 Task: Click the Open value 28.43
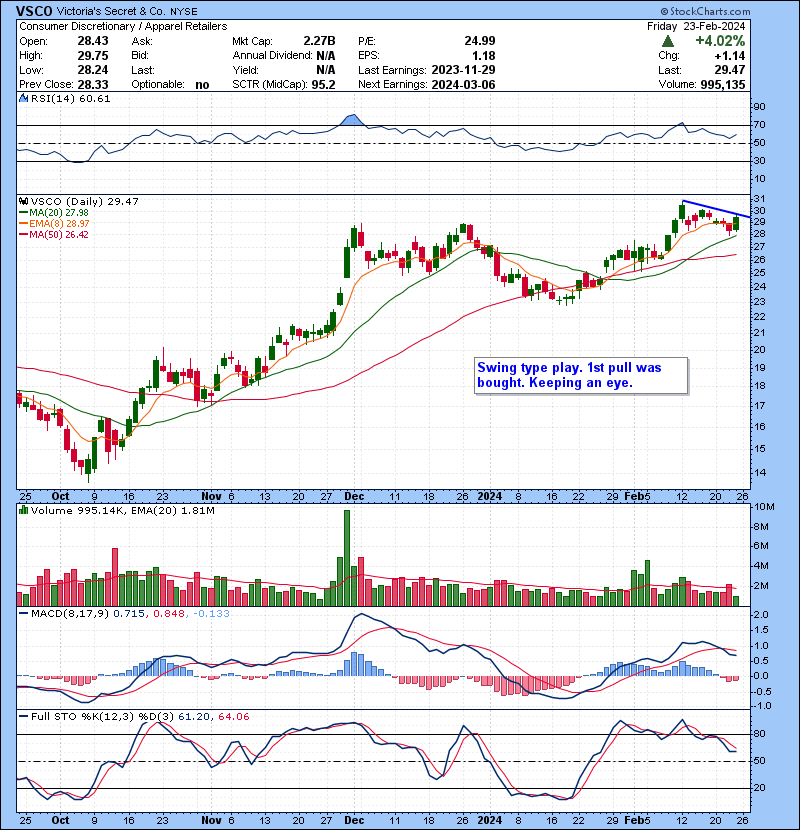pyautogui.click(x=93, y=41)
